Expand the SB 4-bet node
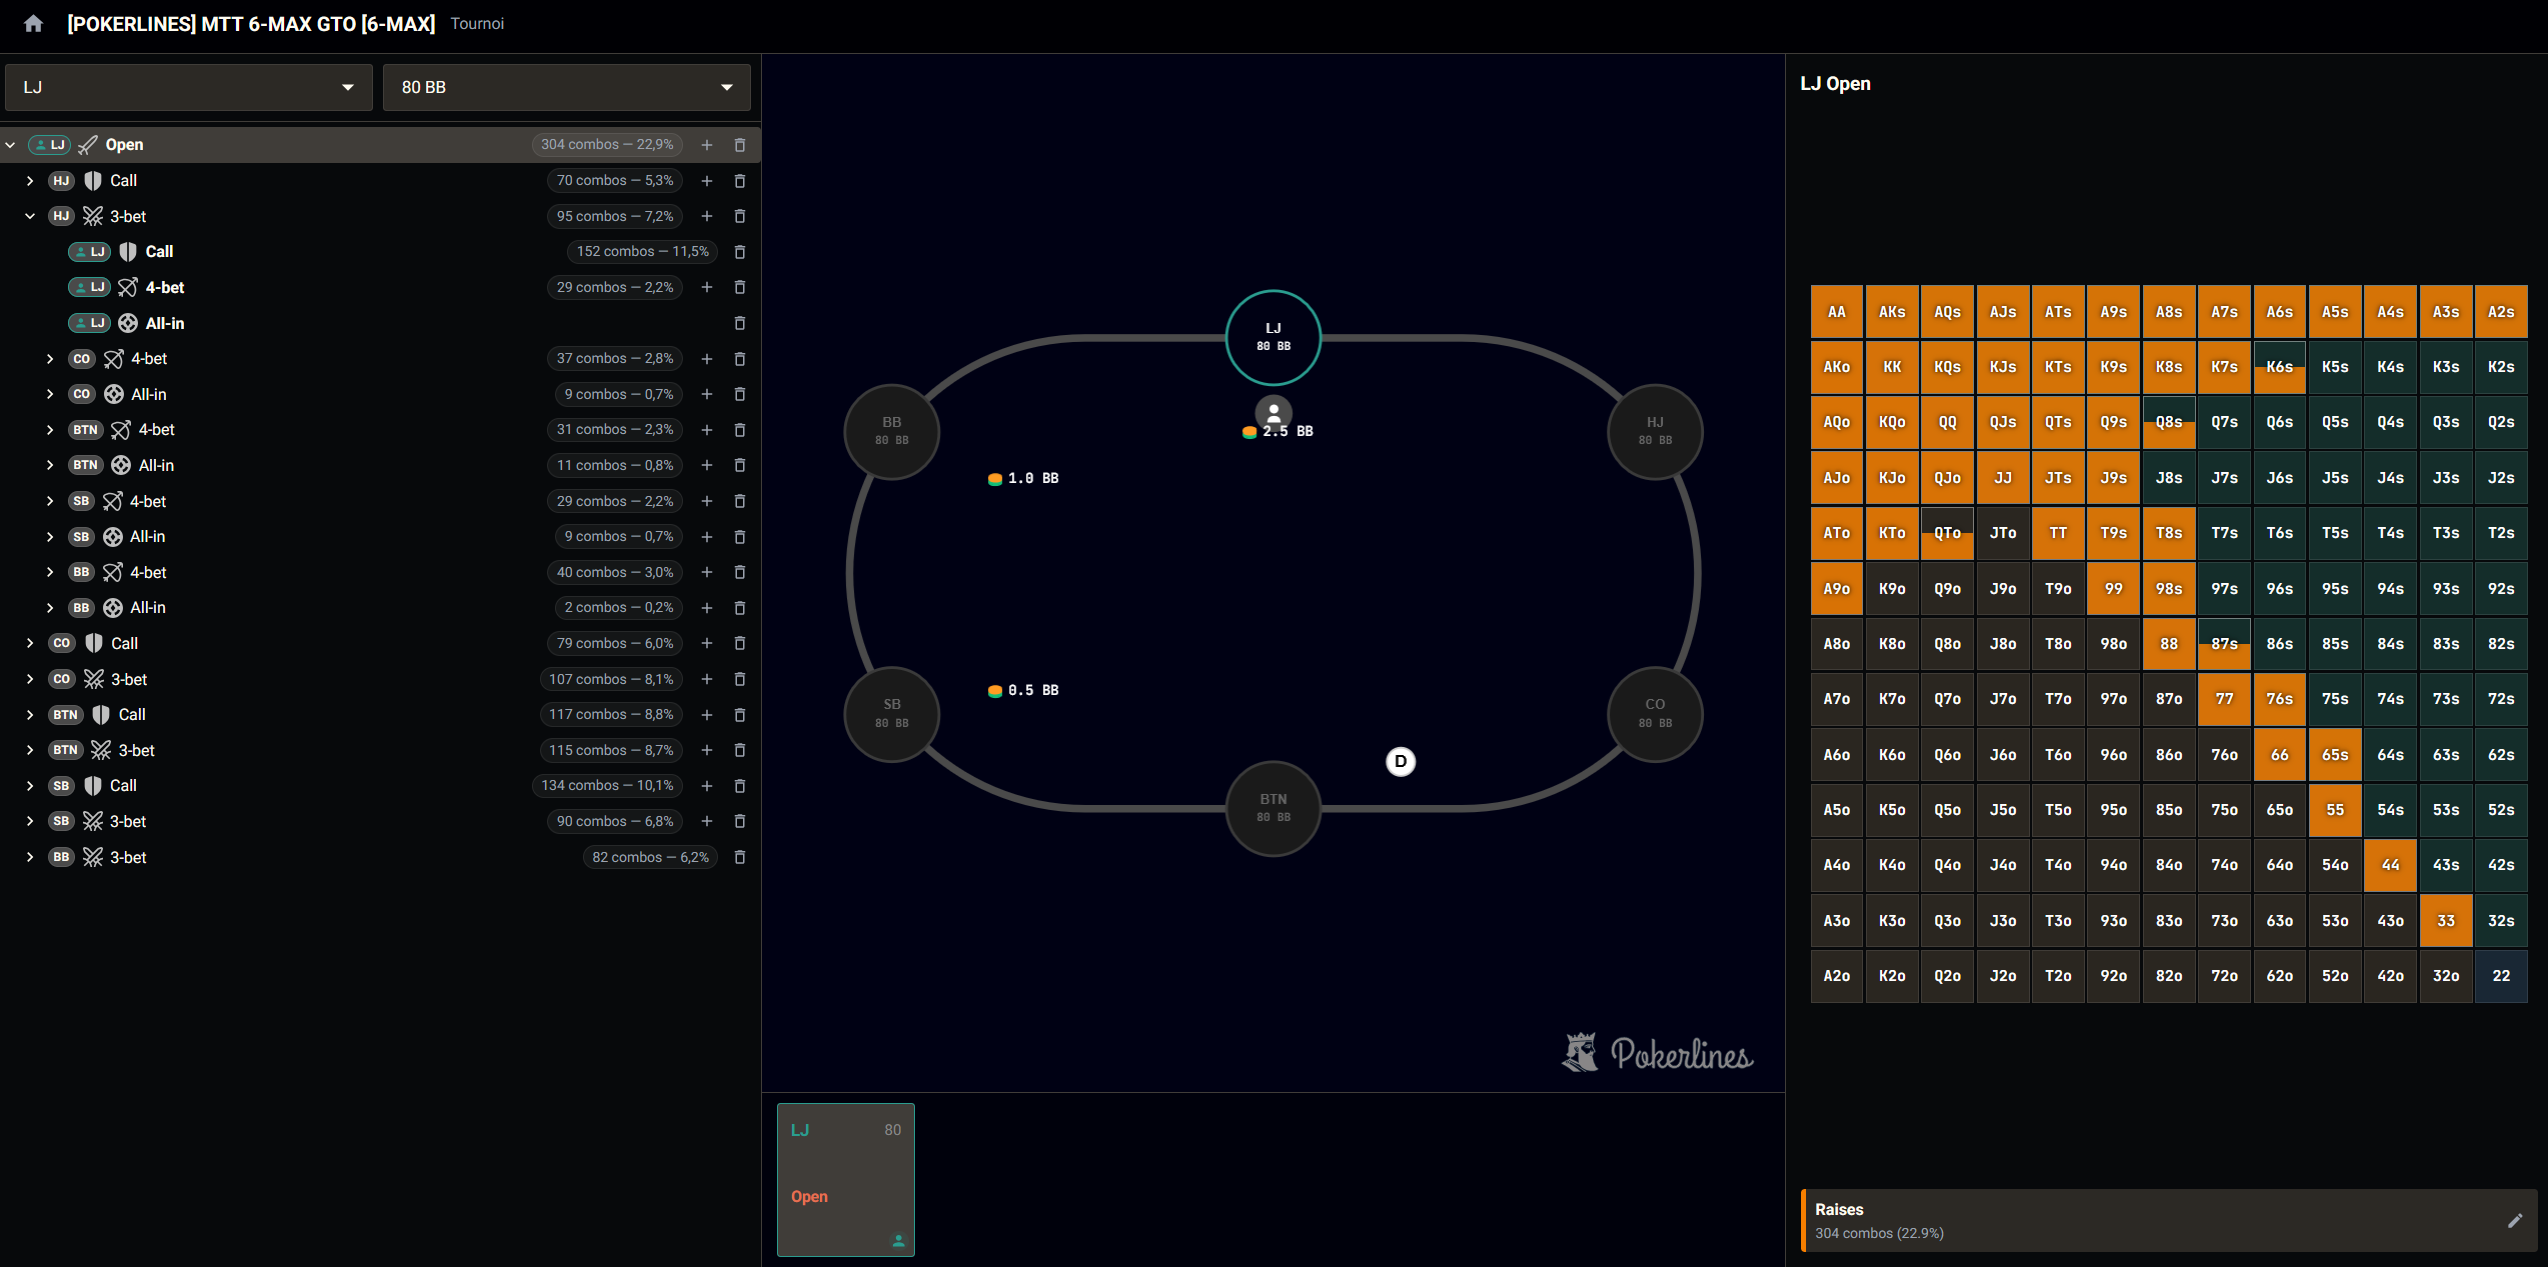This screenshot has height=1267, width=2548. coord(50,501)
